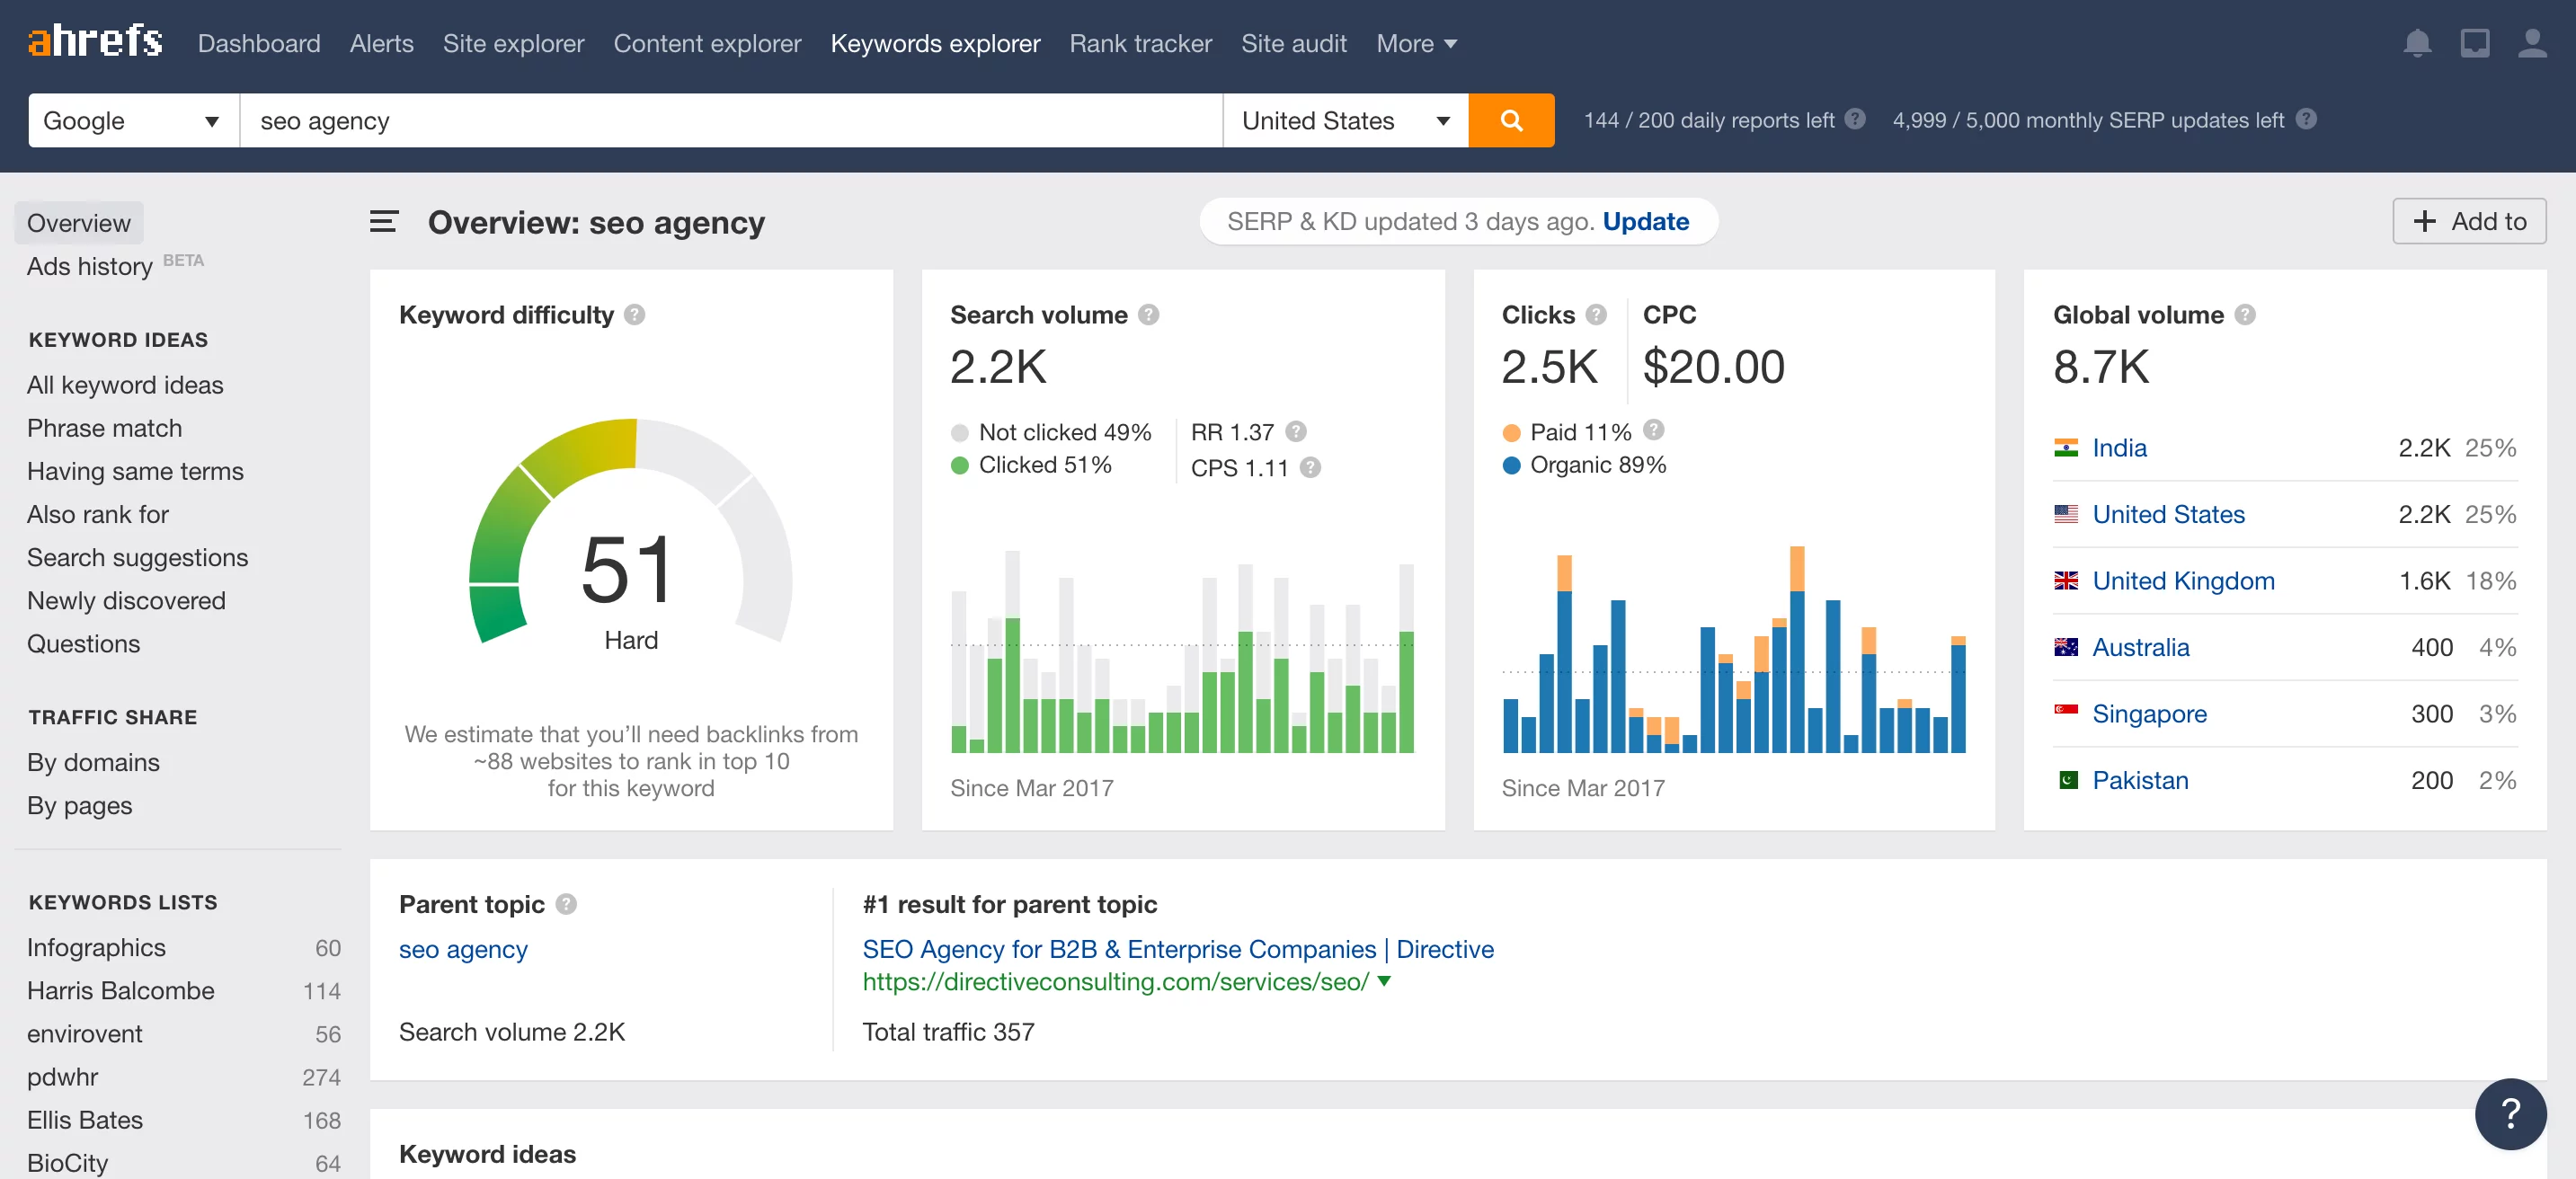
Task: Open Phrase match keyword ideas
Action: click(104, 428)
